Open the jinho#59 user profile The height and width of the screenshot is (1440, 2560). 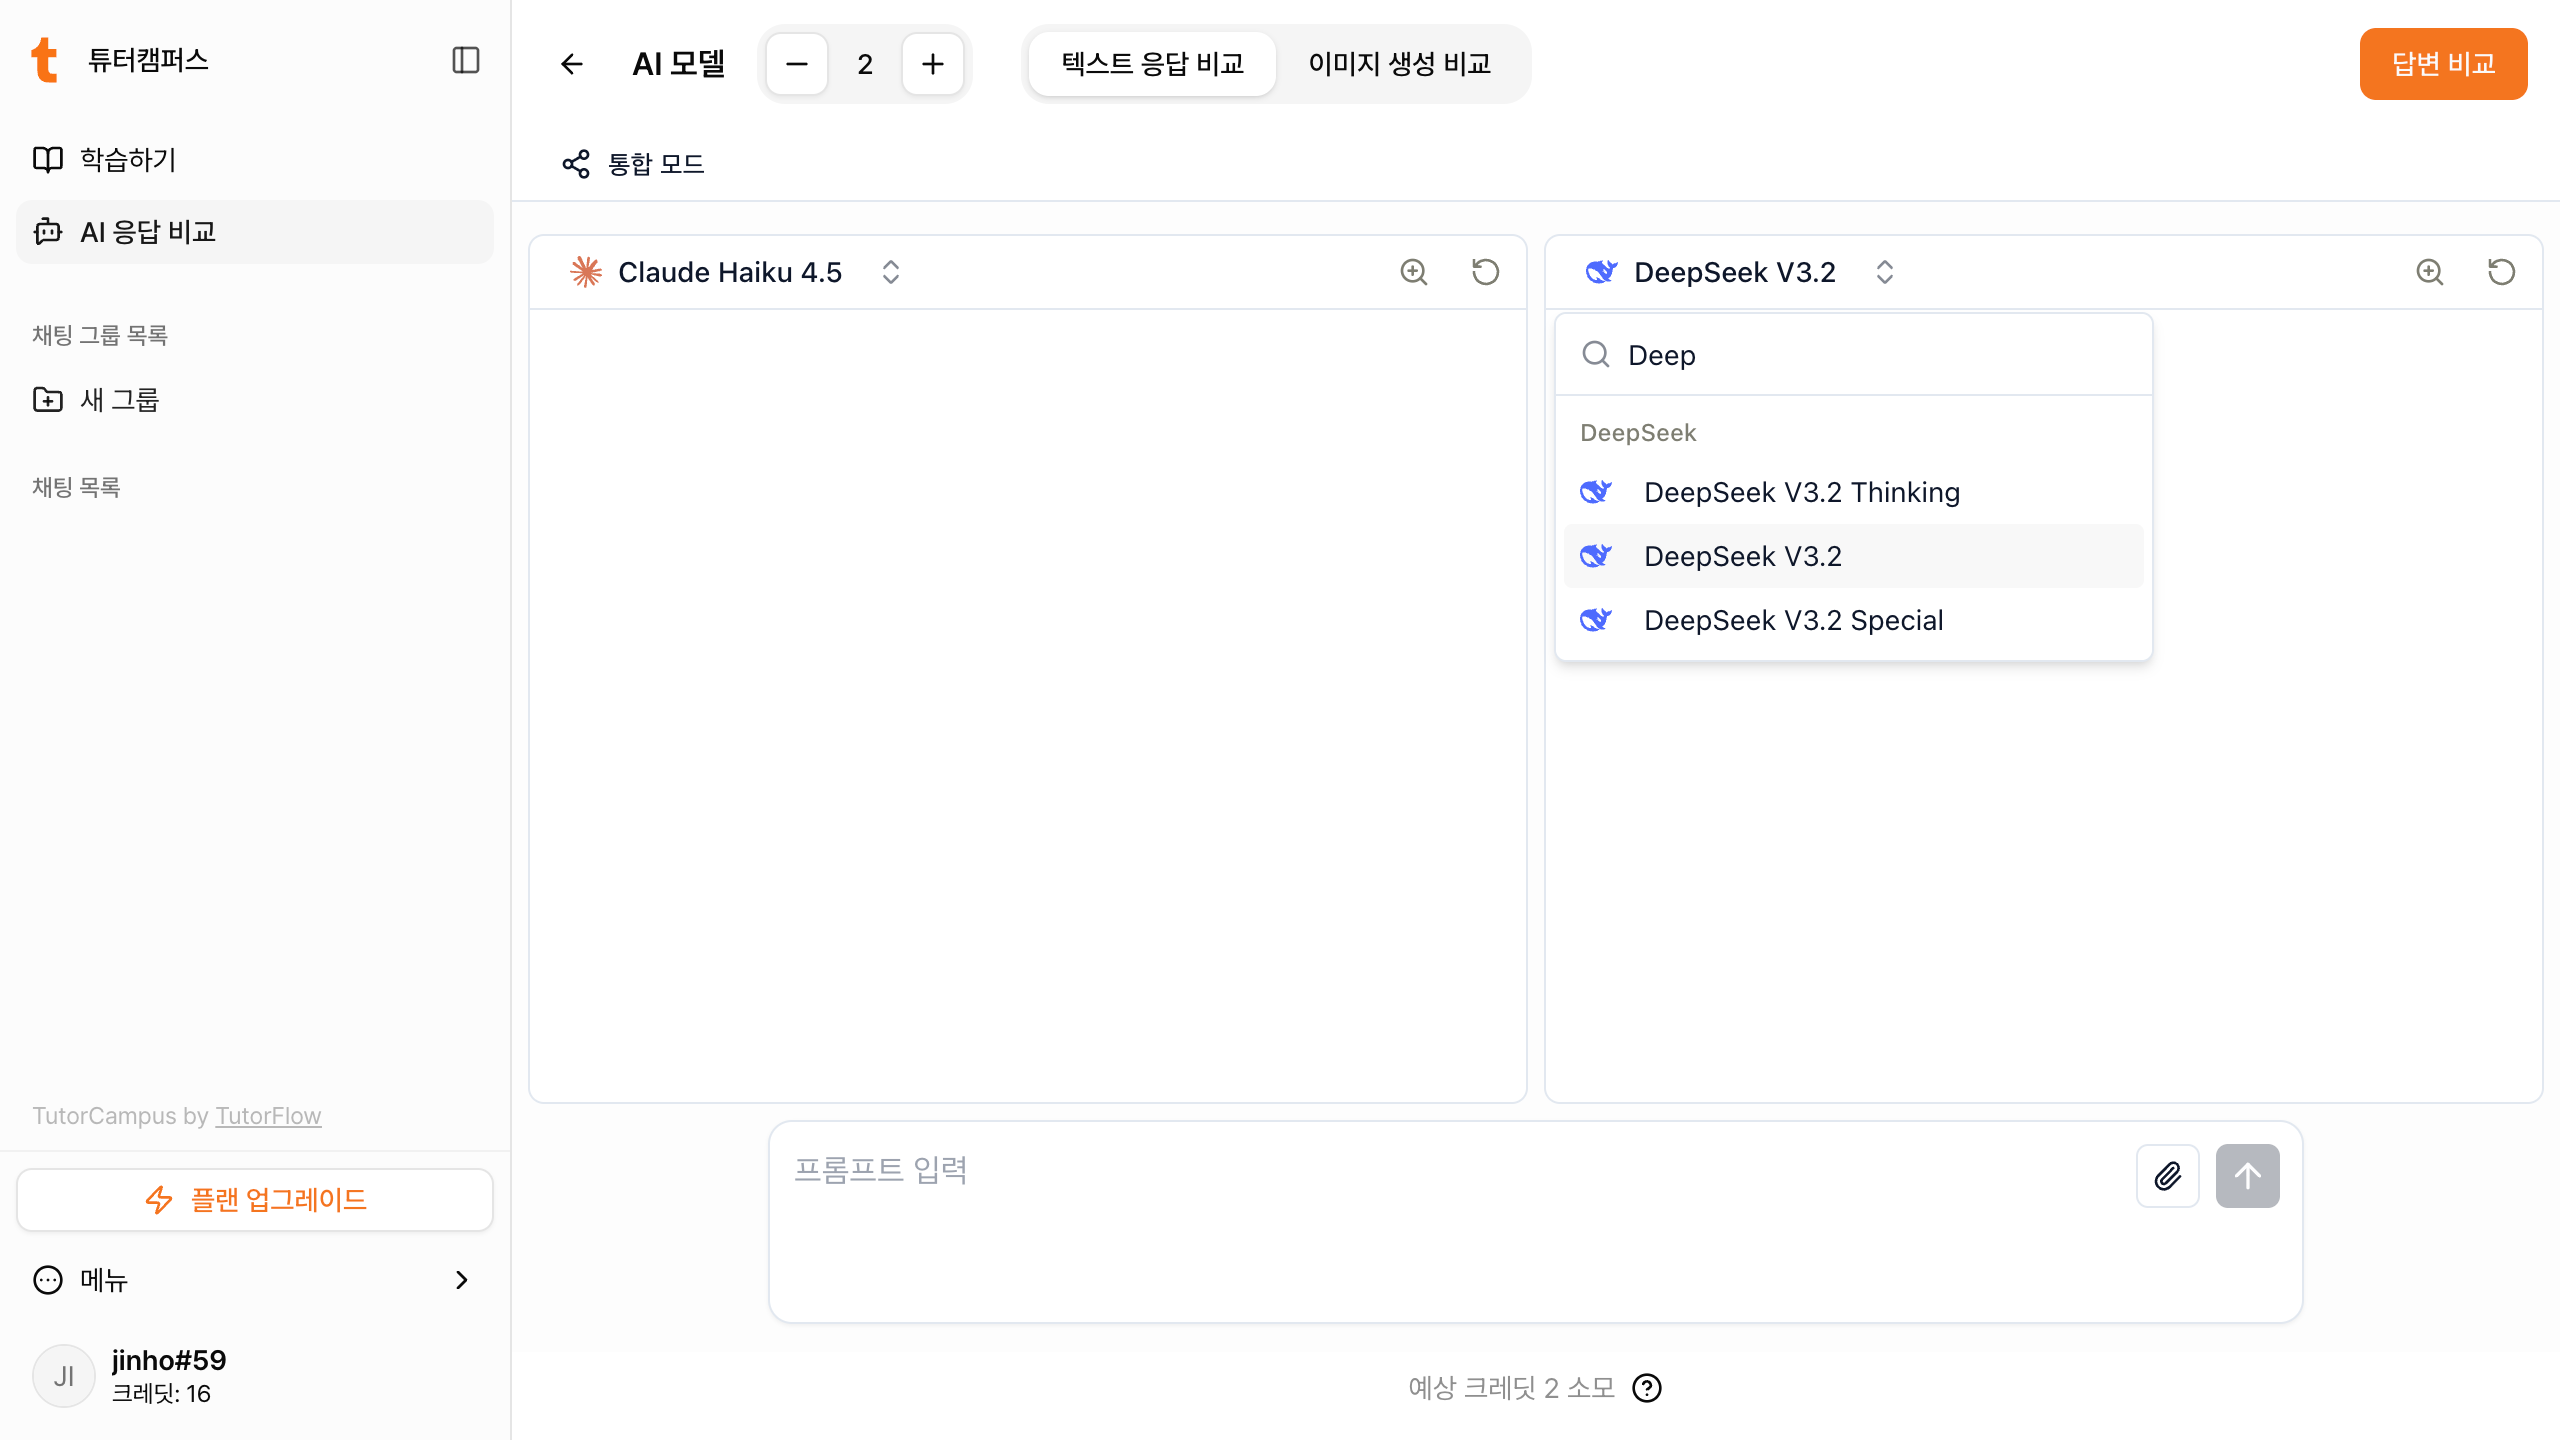(255, 1376)
